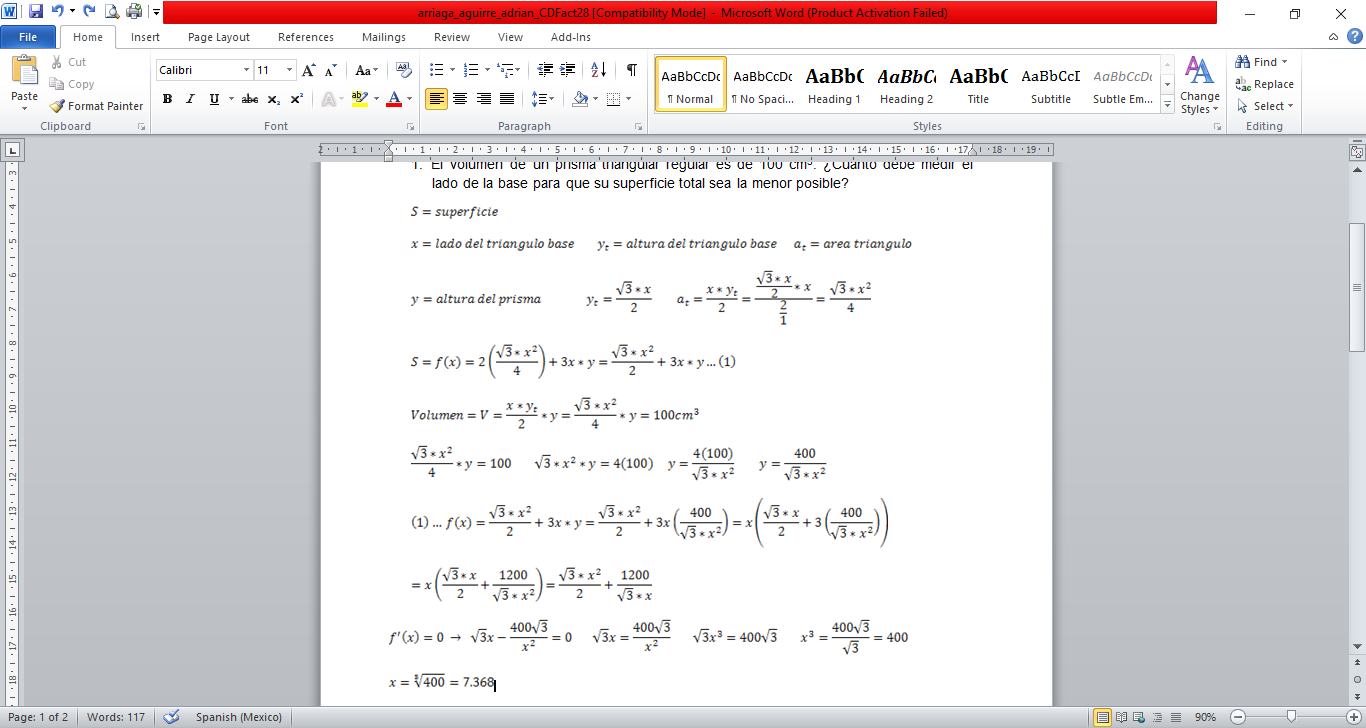Click the Justify alignment icon
The height and width of the screenshot is (728, 1366).
507,99
